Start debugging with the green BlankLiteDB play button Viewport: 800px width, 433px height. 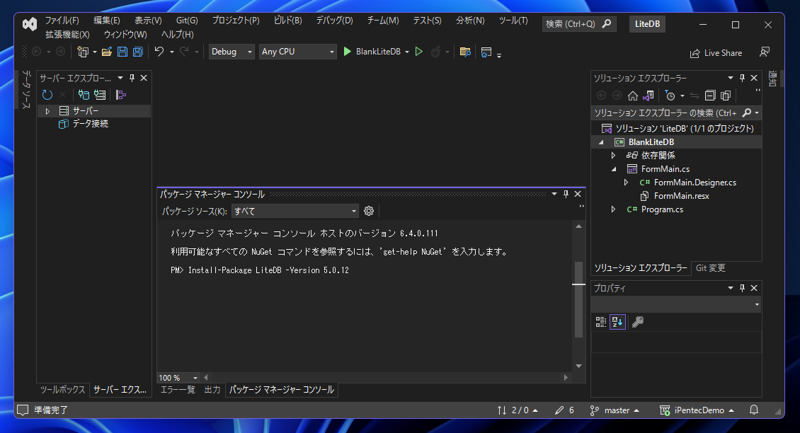click(x=372, y=52)
